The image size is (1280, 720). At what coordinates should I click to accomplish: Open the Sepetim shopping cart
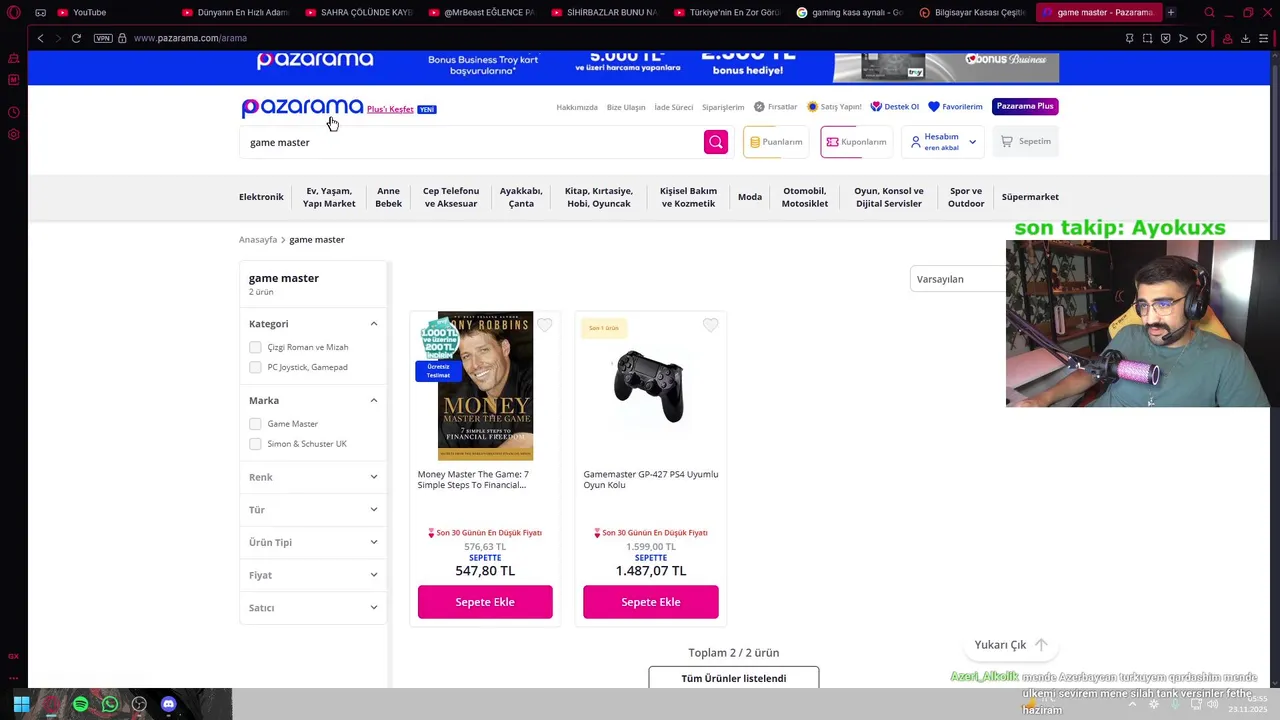pyautogui.click(x=1026, y=142)
